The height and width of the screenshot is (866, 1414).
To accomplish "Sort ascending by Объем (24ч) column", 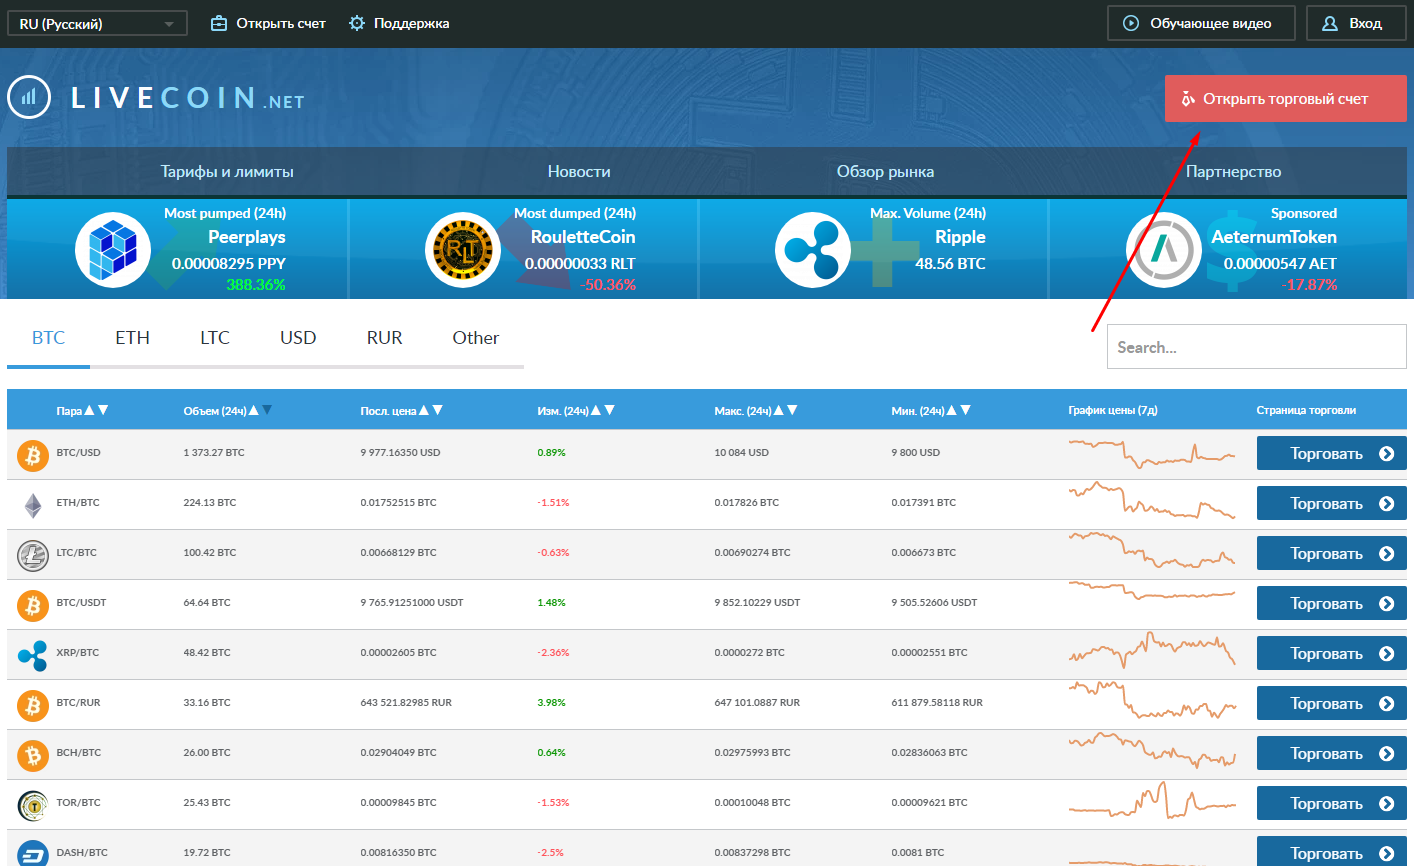I will coord(253,411).
